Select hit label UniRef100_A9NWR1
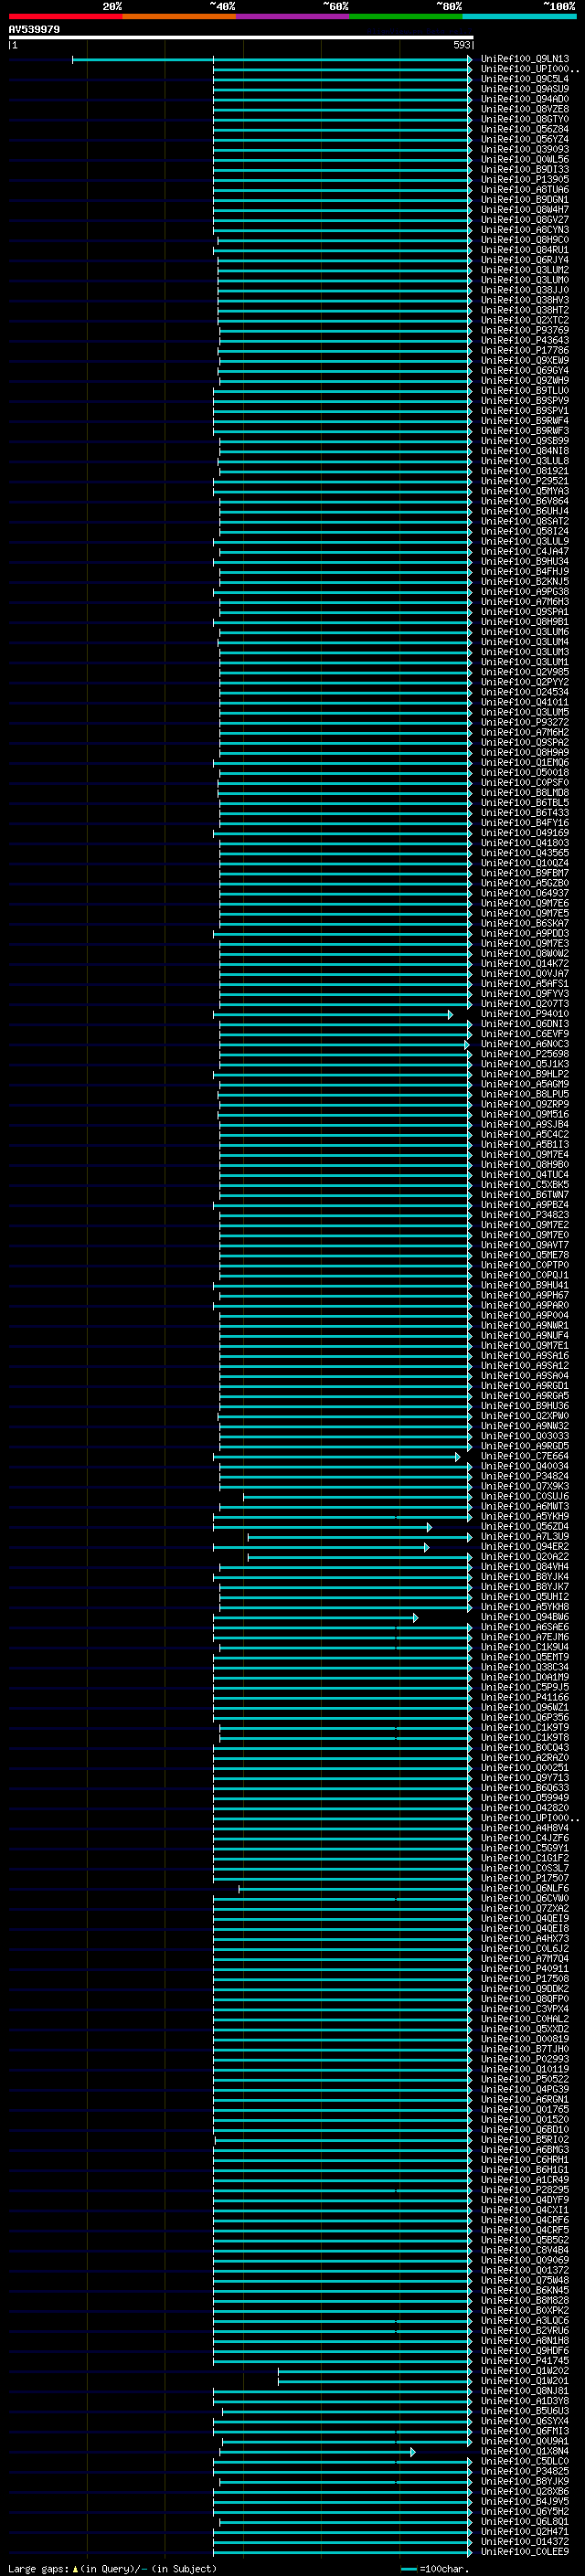The width and height of the screenshot is (585, 2576). click(x=524, y=1326)
